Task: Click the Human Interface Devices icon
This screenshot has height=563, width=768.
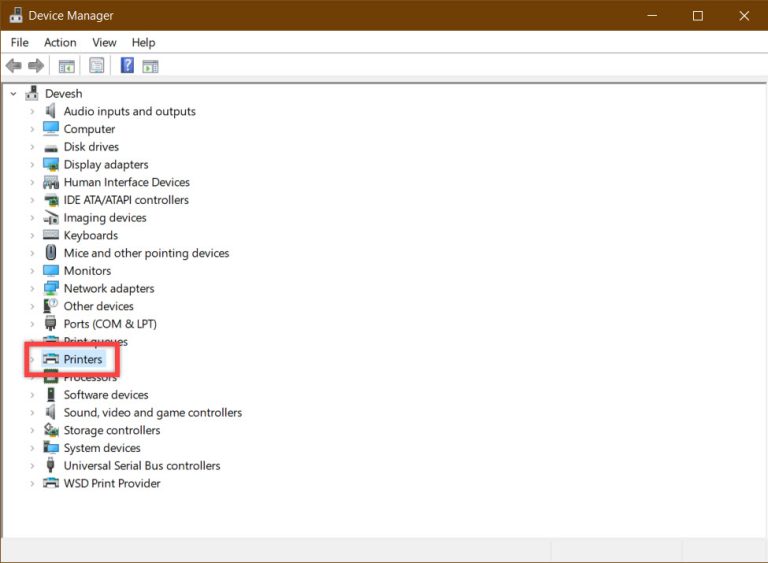Action: coord(51,182)
